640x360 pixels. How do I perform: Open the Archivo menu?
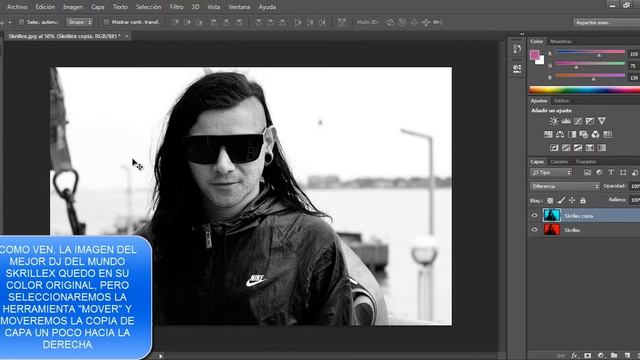[x=17, y=7]
